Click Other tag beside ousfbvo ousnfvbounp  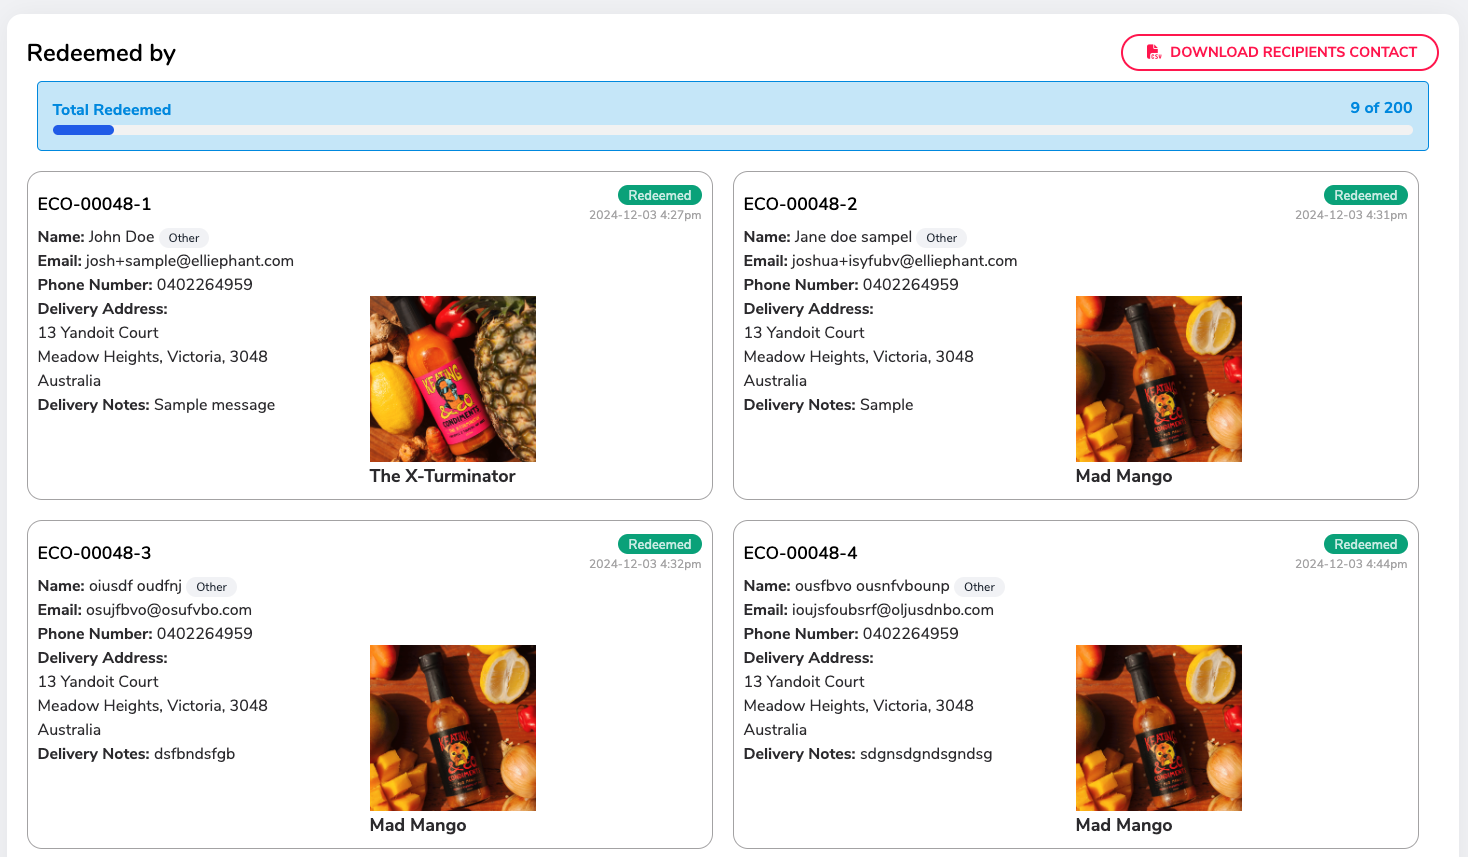click(x=980, y=587)
